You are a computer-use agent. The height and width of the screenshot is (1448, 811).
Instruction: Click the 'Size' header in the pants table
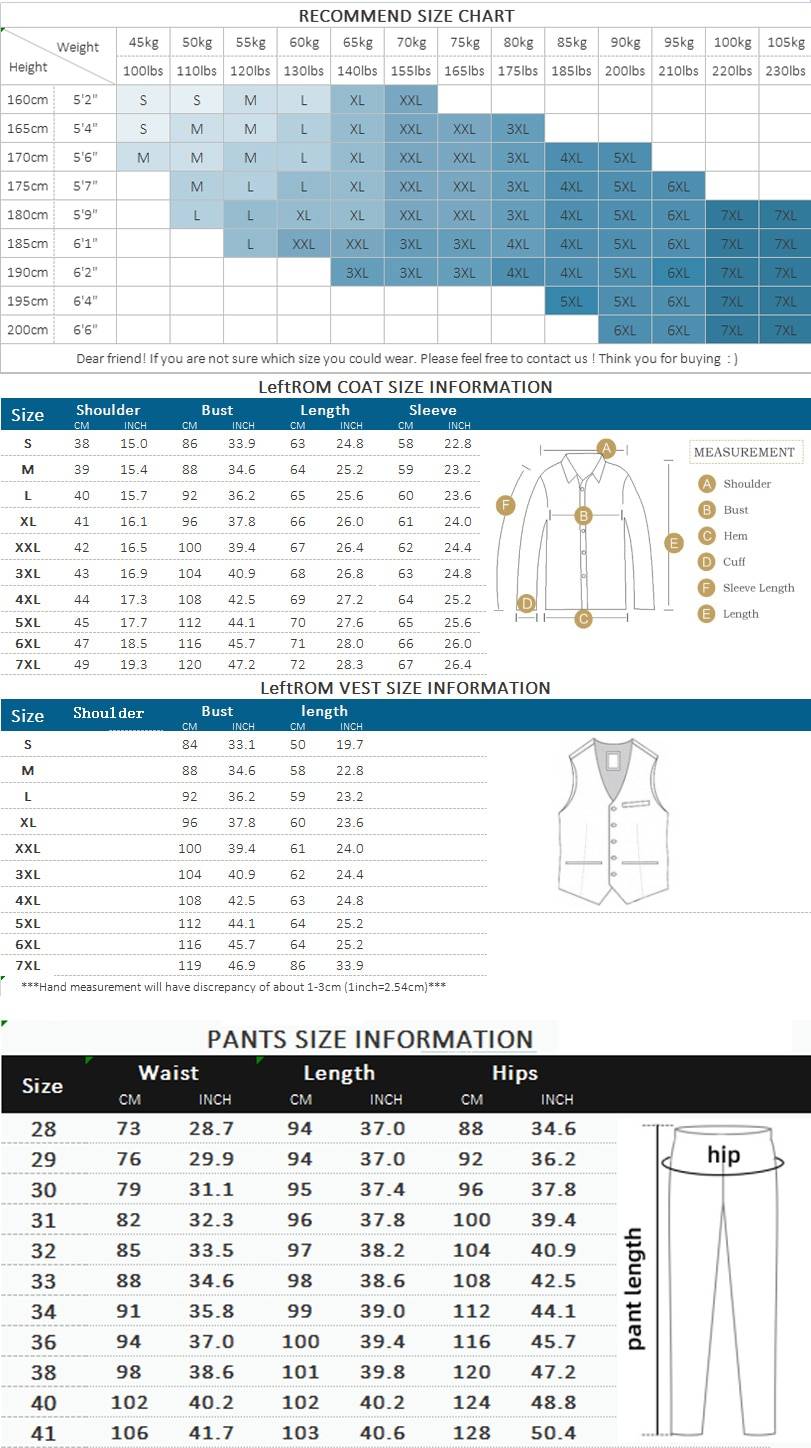click(42, 1085)
